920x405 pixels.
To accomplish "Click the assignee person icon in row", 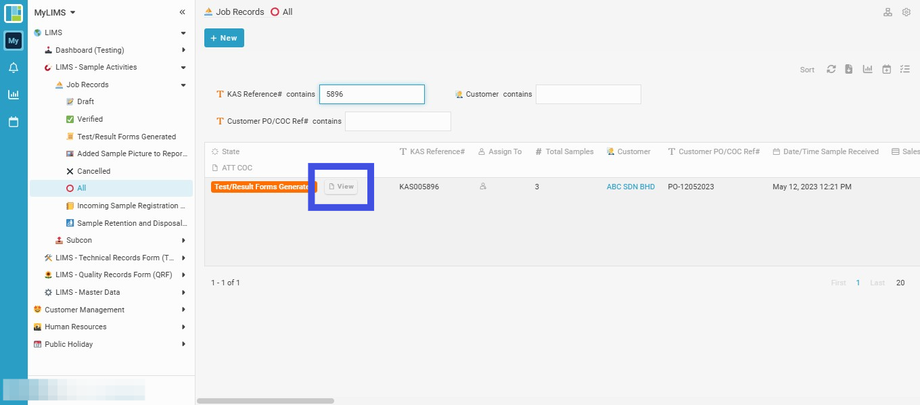I will point(483,186).
